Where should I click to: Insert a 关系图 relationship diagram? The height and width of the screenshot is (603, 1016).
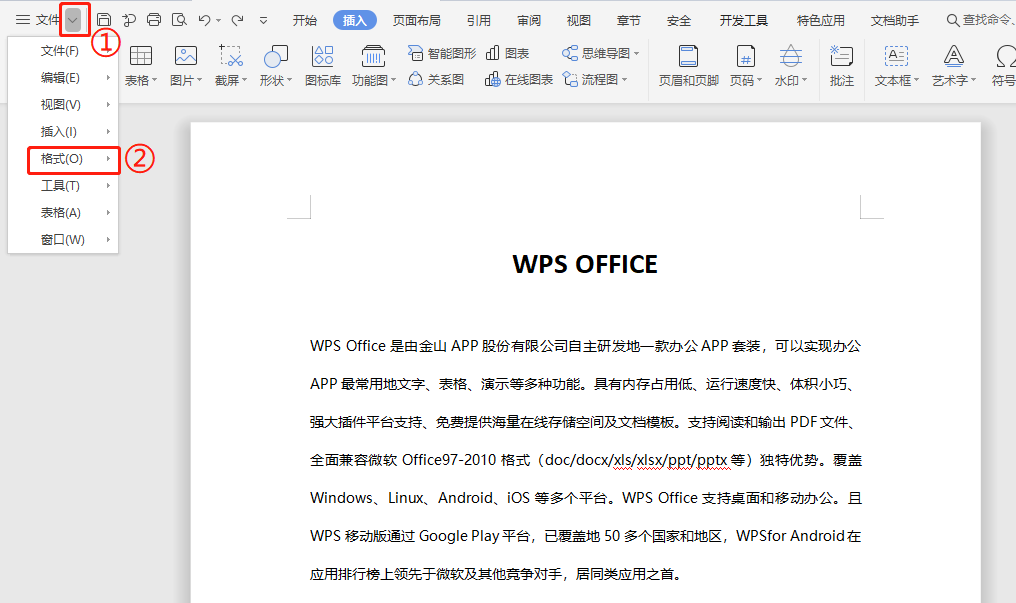(x=436, y=80)
